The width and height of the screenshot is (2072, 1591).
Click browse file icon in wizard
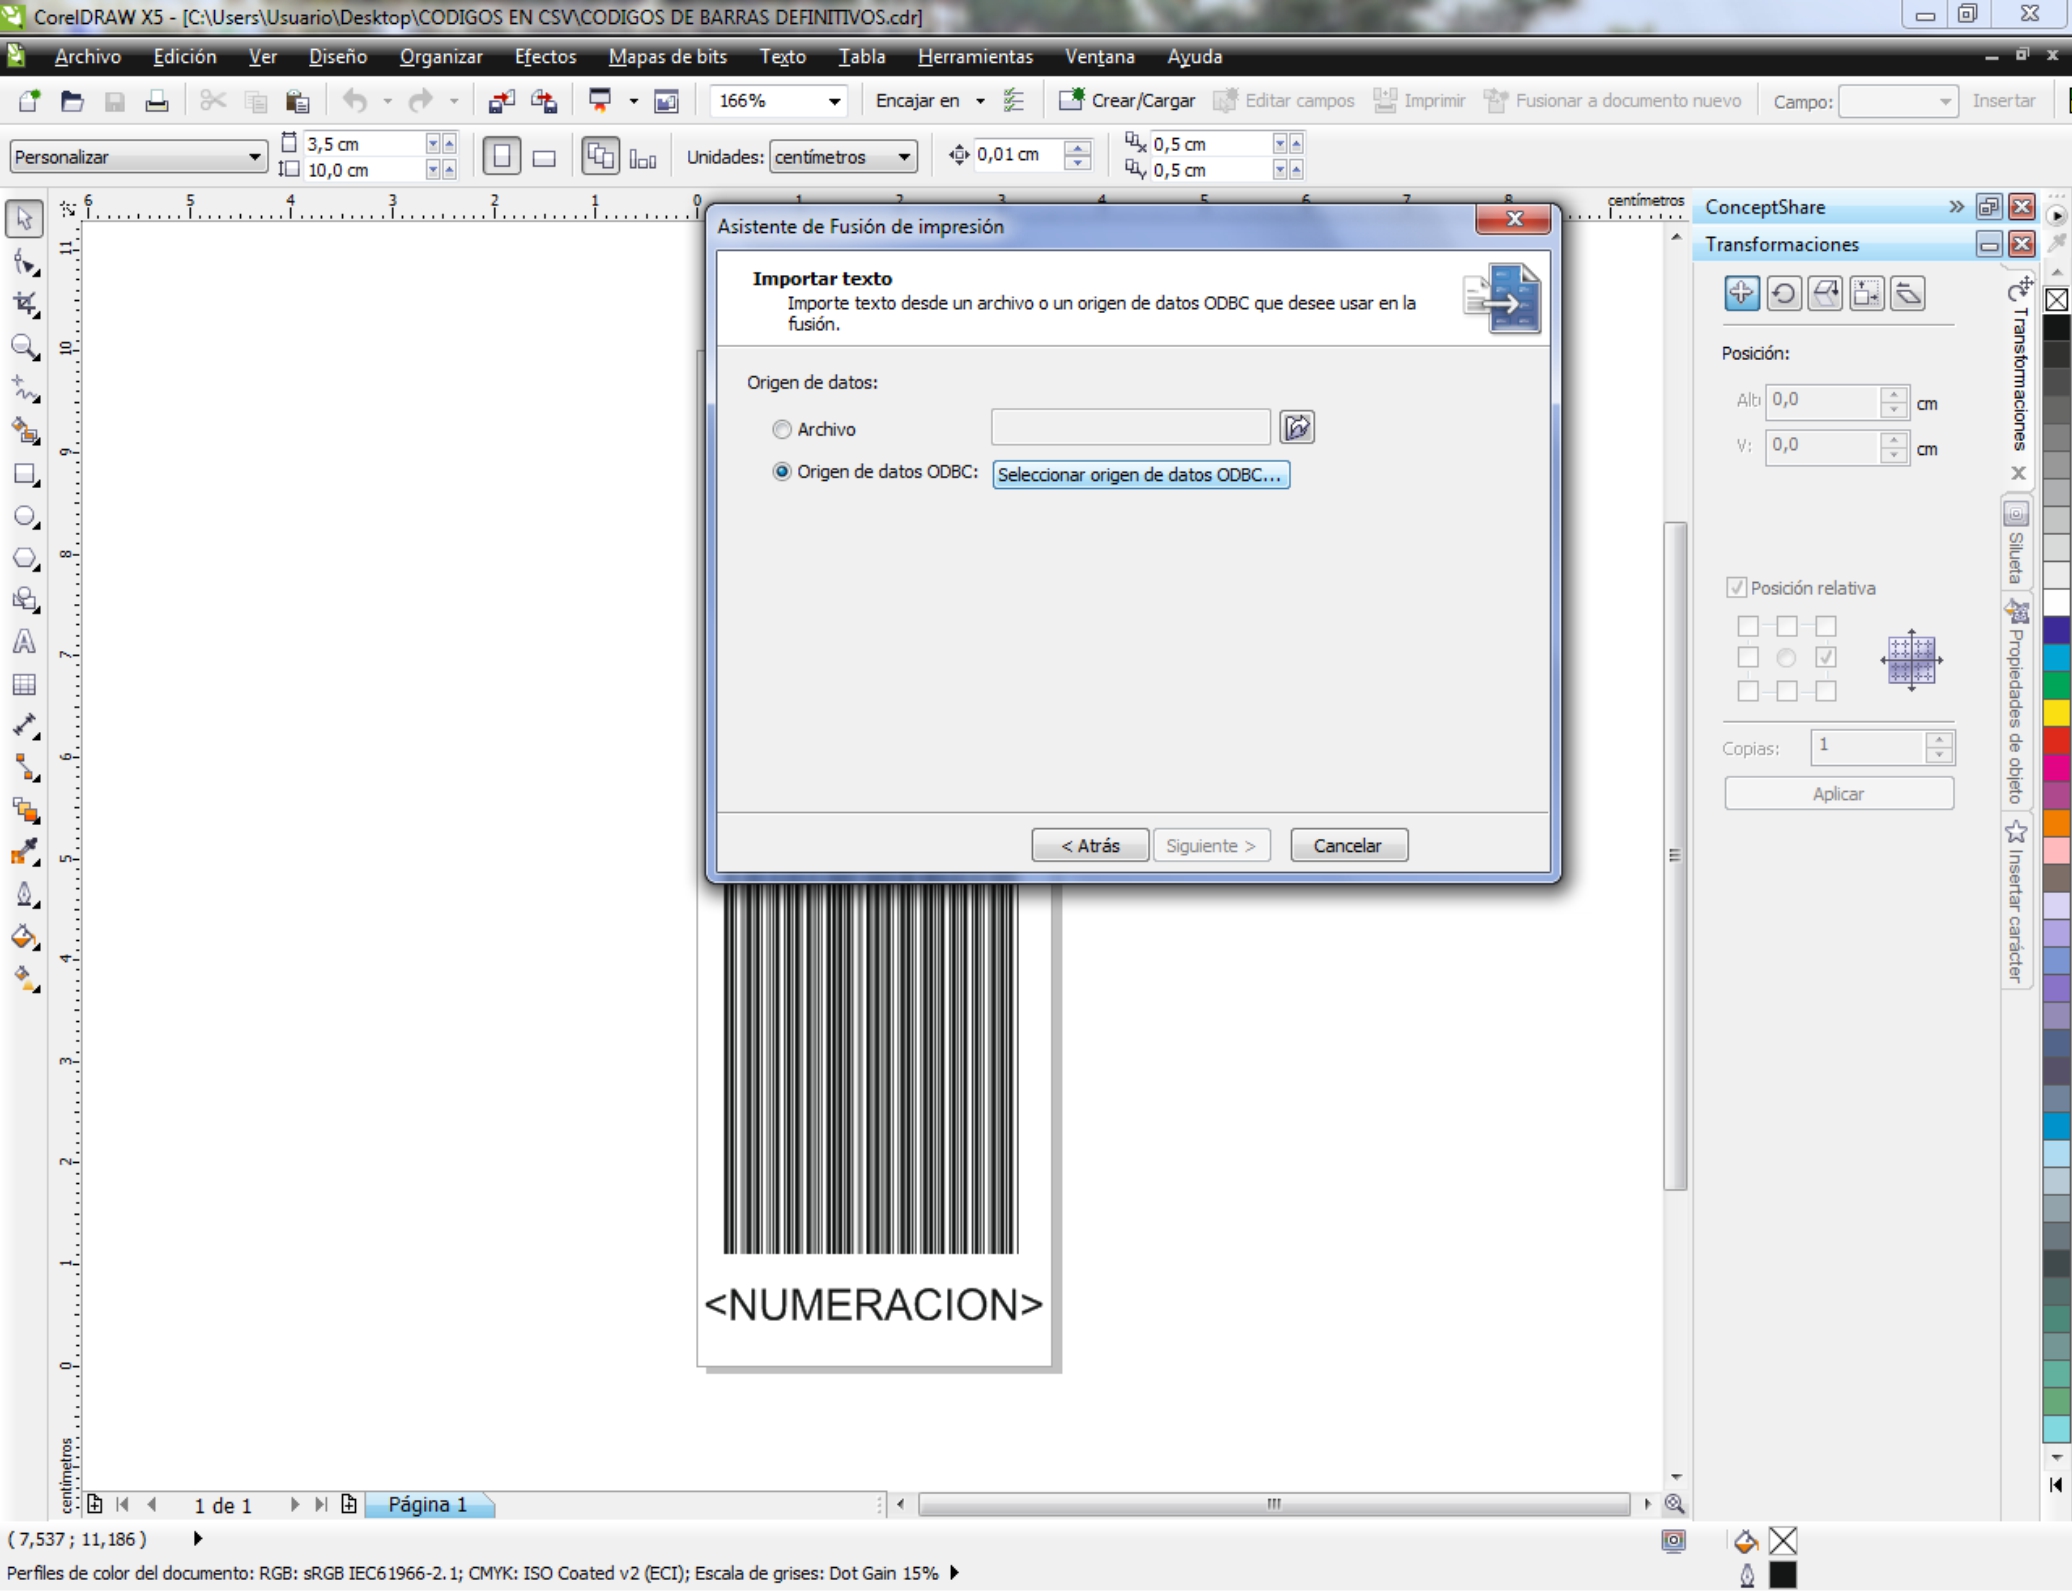pyautogui.click(x=1297, y=427)
